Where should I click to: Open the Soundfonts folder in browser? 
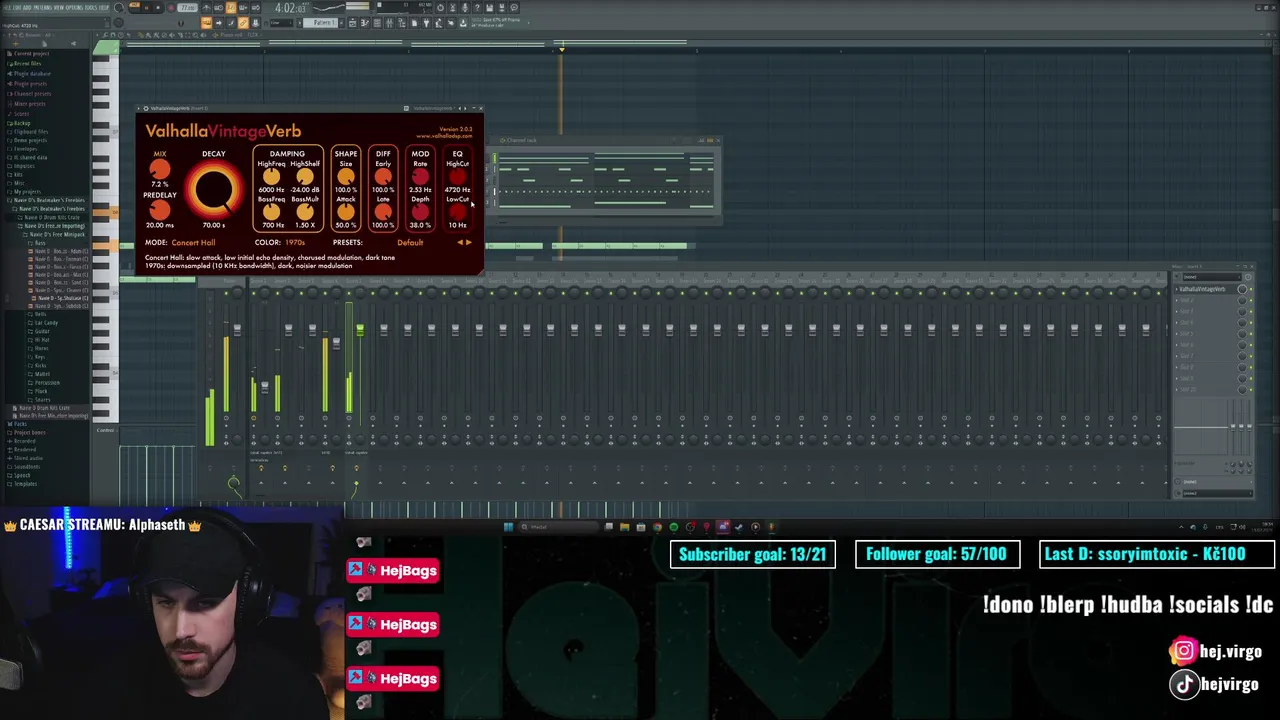click(x=27, y=467)
